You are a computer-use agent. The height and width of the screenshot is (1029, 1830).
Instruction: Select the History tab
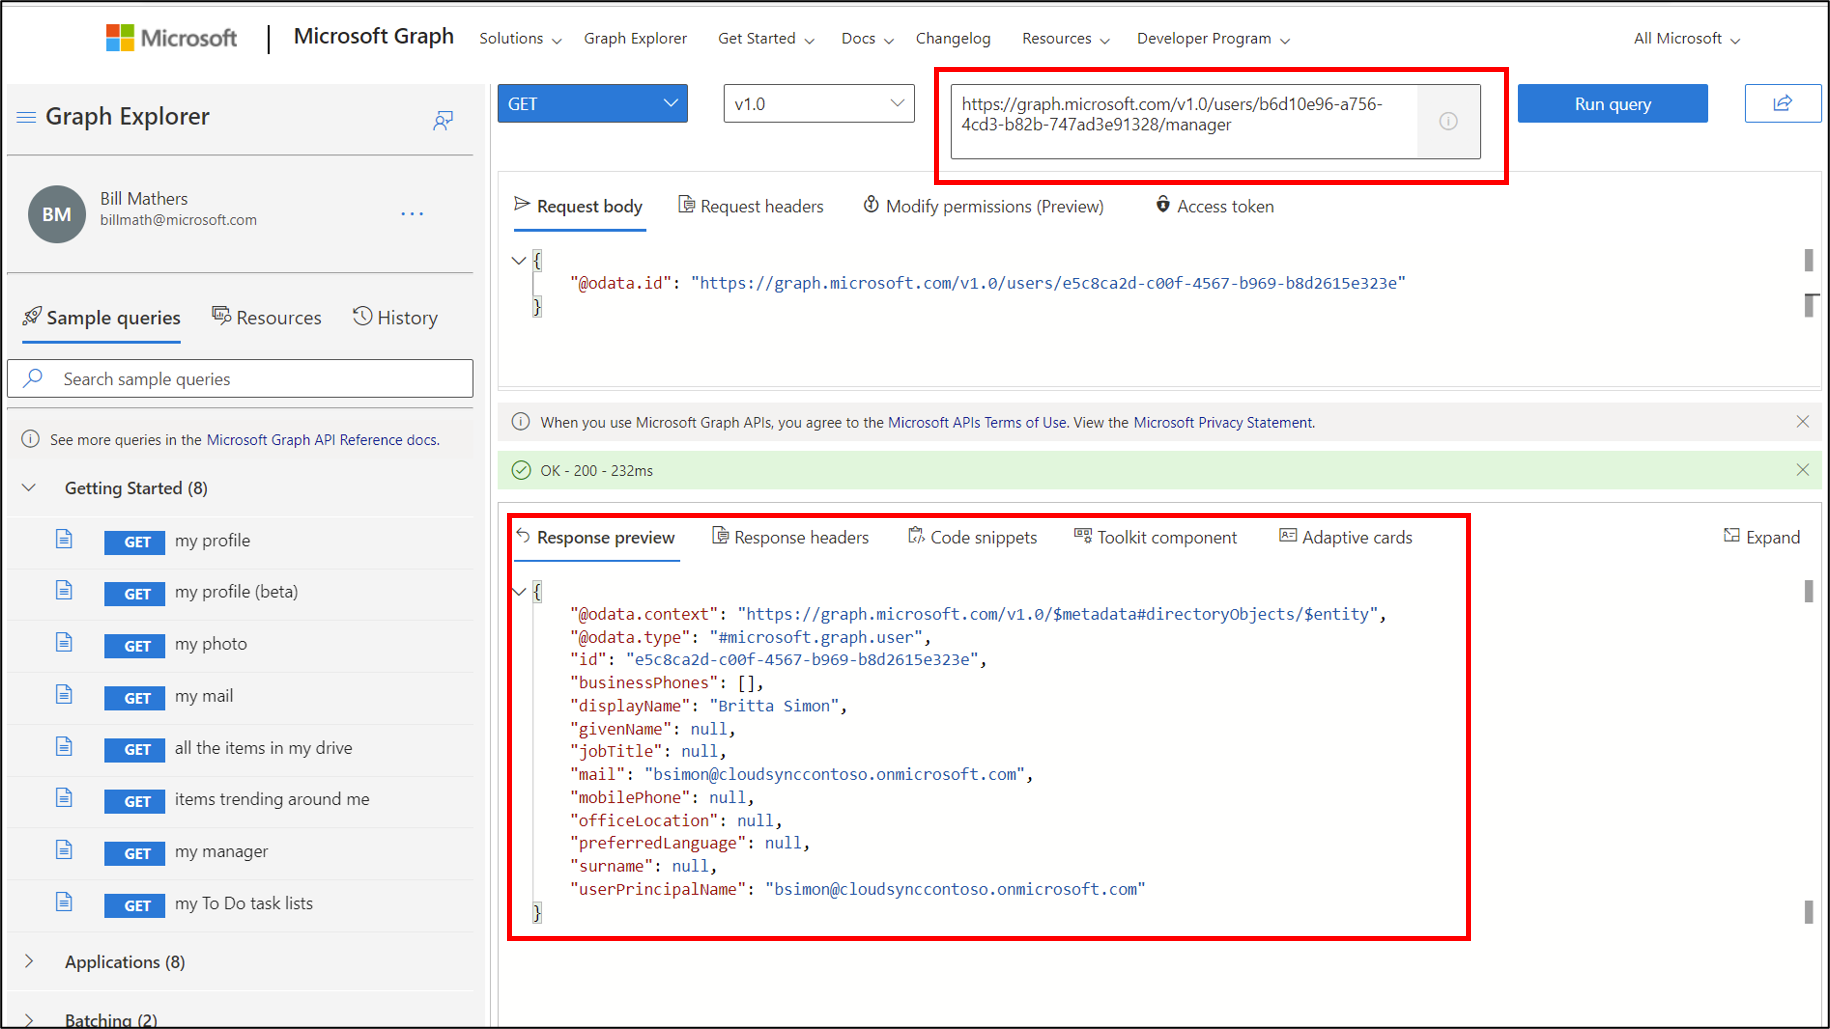pyautogui.click(x=396, y=317)
